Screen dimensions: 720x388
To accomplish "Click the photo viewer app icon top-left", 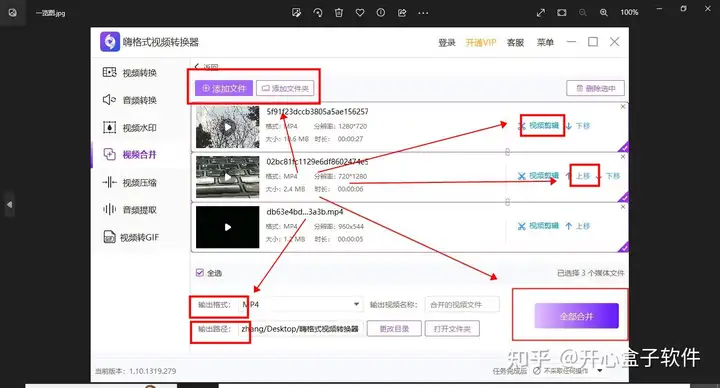I will 12,12.
